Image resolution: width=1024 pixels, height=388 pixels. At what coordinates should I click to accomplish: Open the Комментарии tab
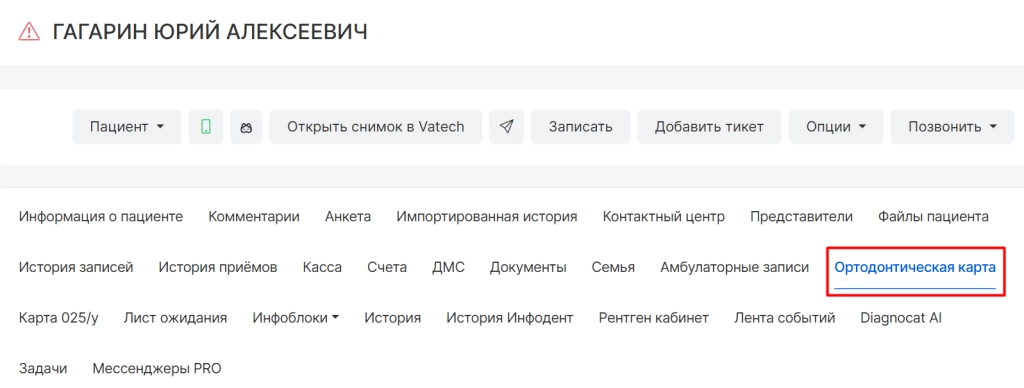pyautogui.click(x=254, y=216)
